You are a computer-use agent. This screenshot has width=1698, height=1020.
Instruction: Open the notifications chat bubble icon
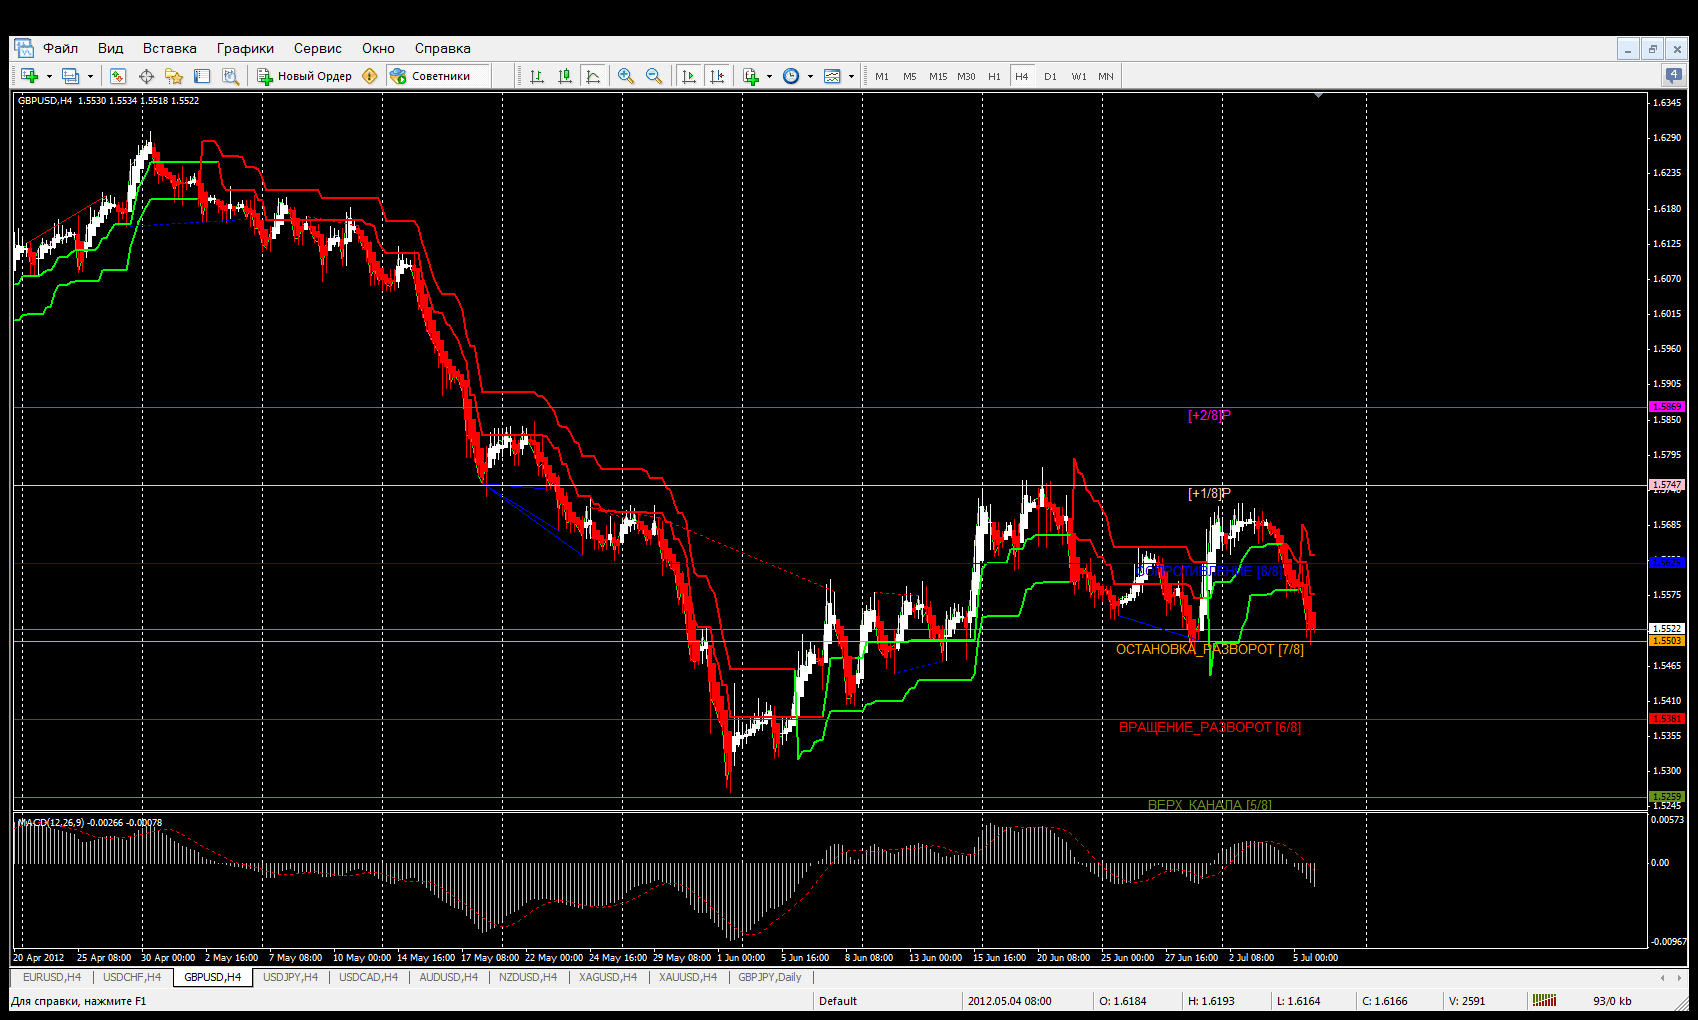tap(1673, 75)
